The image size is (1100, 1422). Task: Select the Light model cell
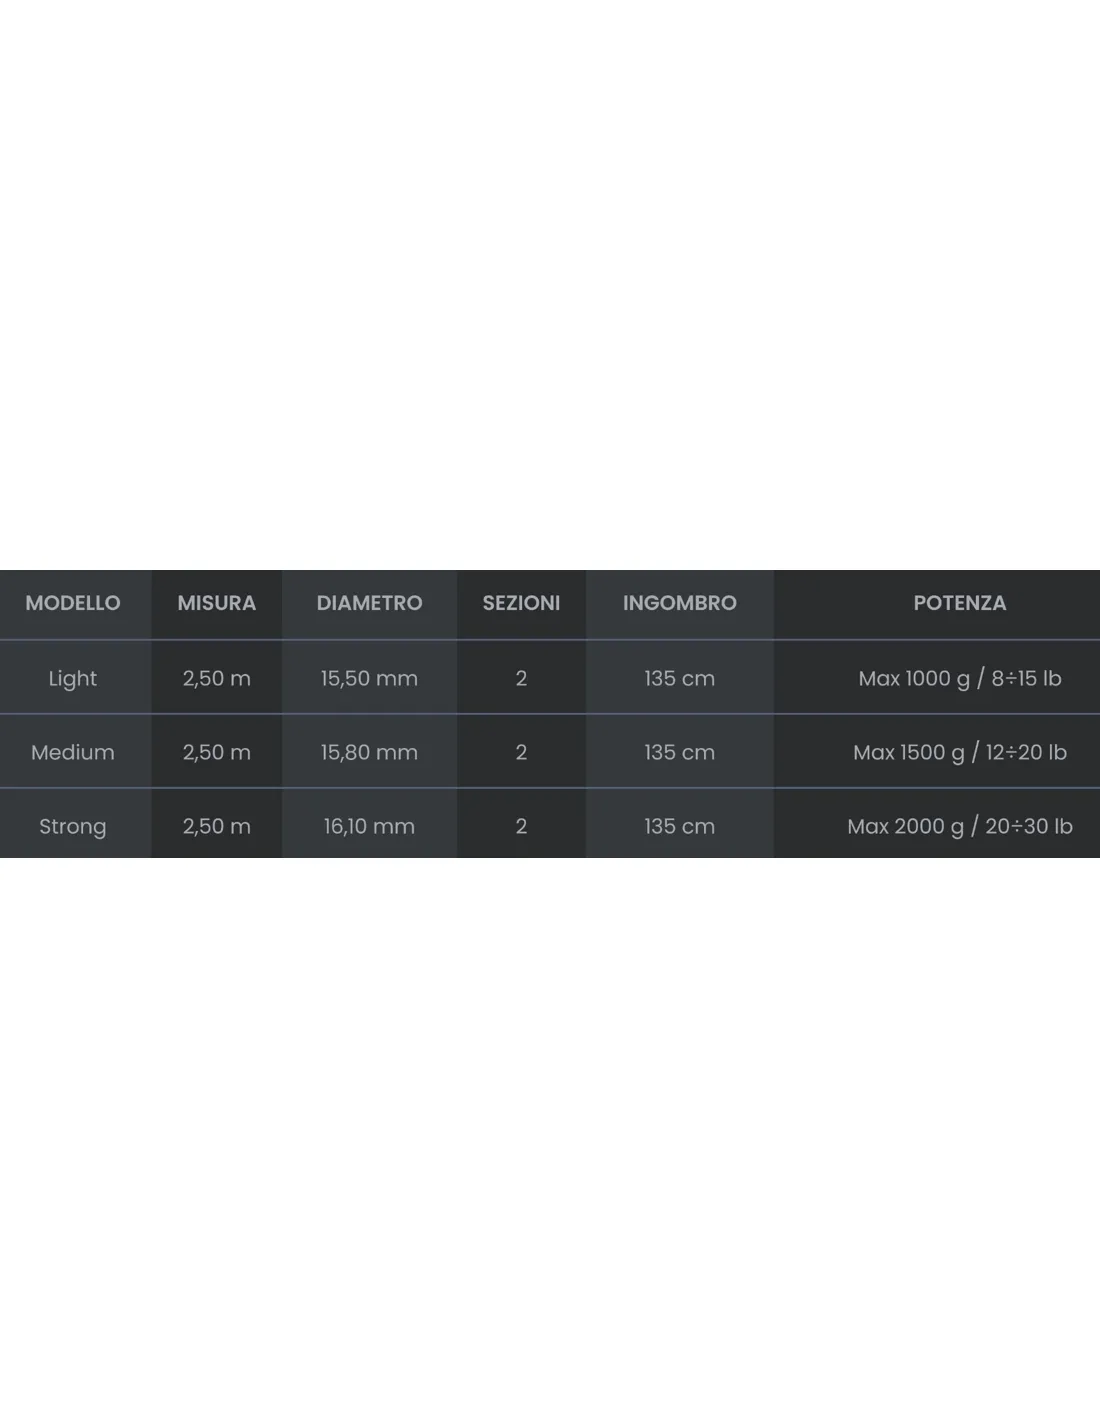click(73, 678)
